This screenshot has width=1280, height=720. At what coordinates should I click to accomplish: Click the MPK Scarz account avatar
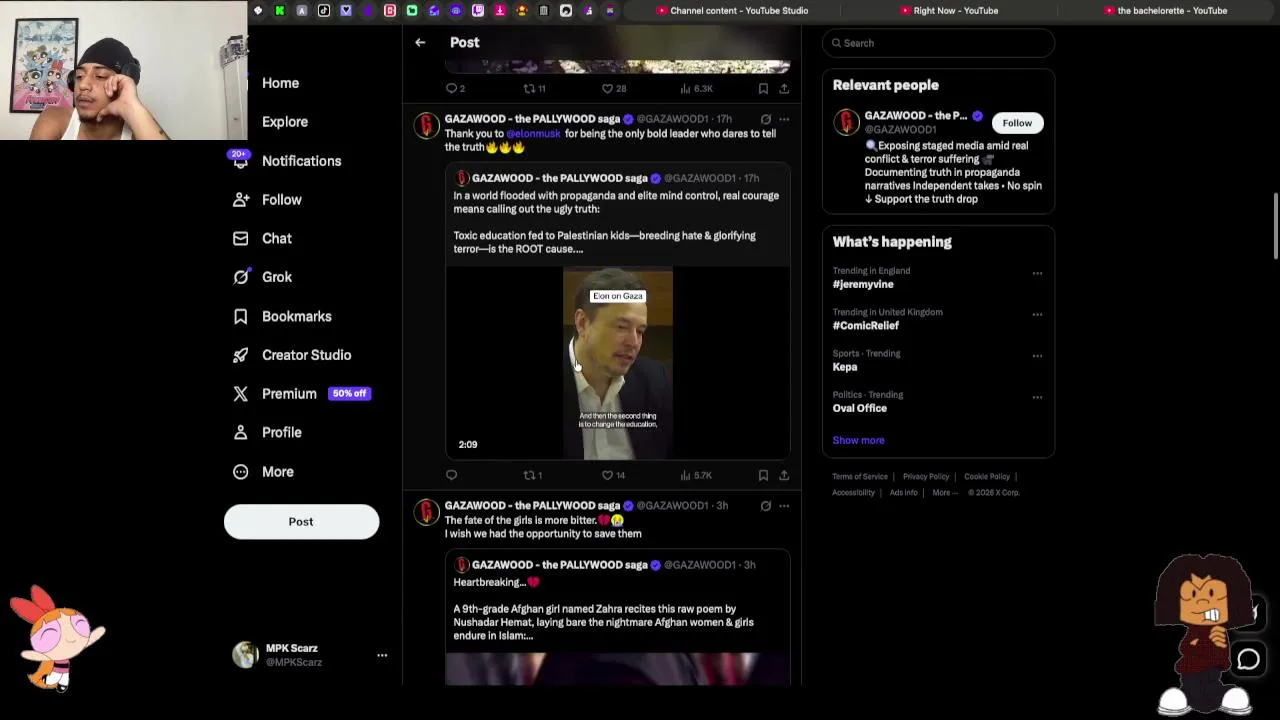(245, 655)
